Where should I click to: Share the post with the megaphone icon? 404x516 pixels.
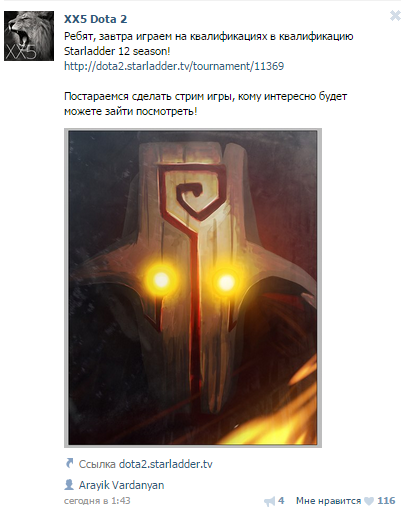[269, 501]
